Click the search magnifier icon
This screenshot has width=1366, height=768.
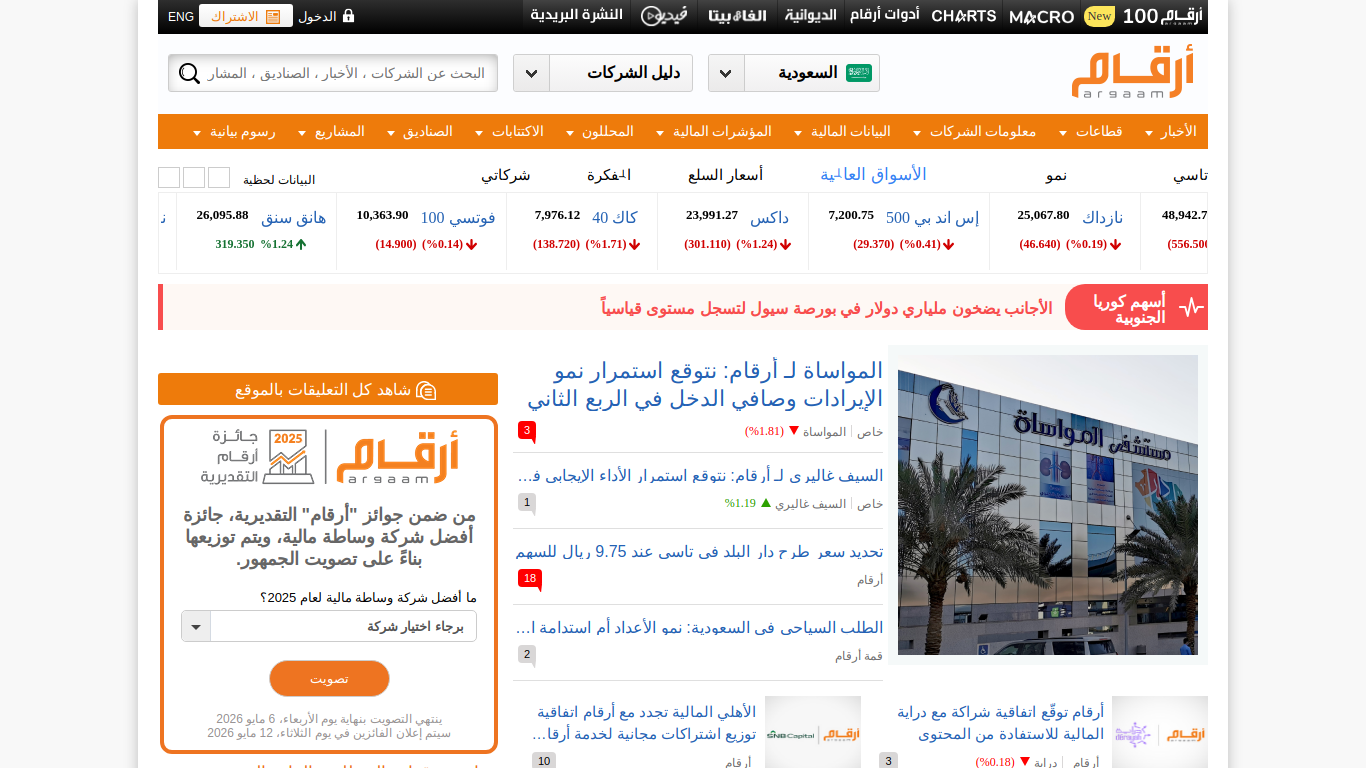pos(189,73)
